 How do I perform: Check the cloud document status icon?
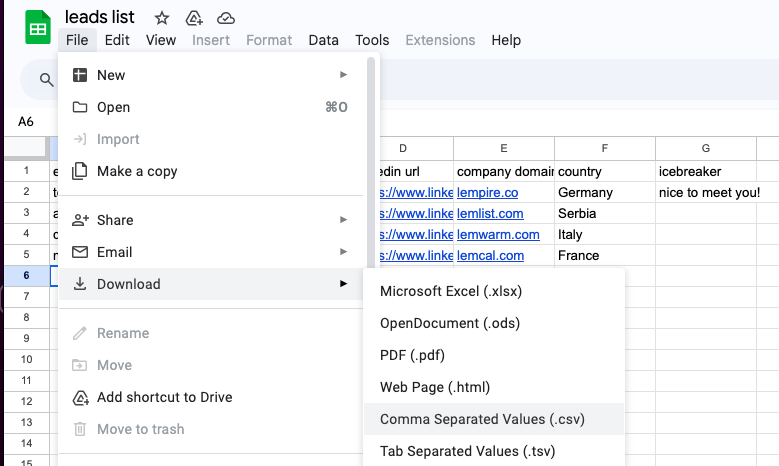[x=226, y=18]
